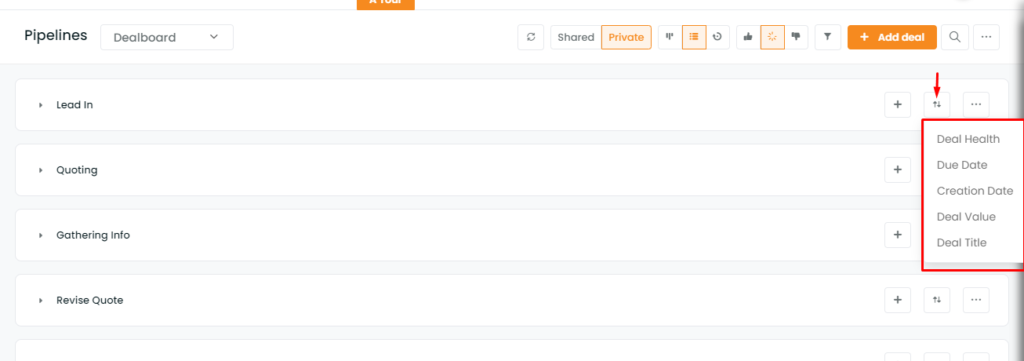
Task: Open more options for Lead In stage
Action: (976, 104)
